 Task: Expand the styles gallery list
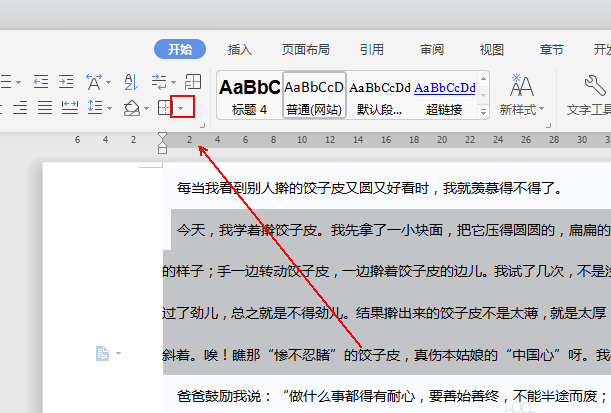pos(485,109)
